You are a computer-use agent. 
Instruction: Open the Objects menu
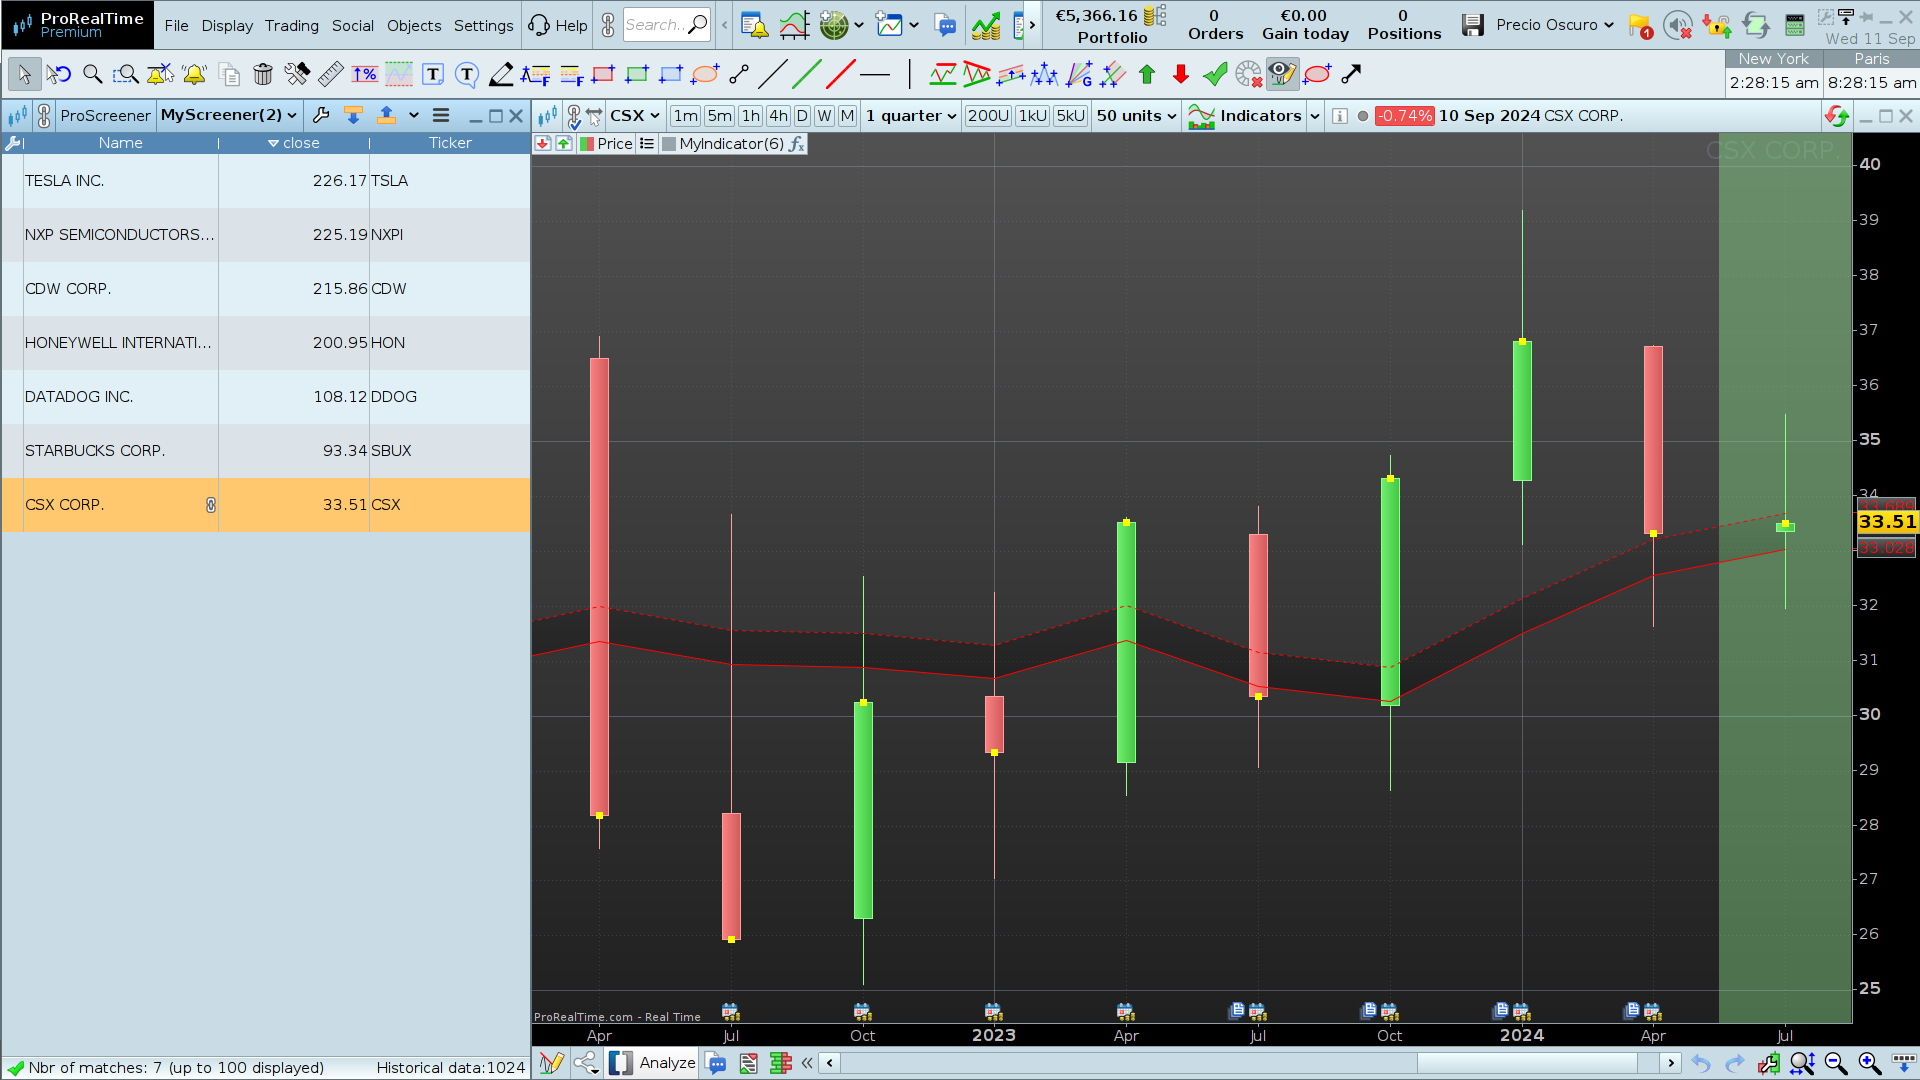[x=413, y=25]
